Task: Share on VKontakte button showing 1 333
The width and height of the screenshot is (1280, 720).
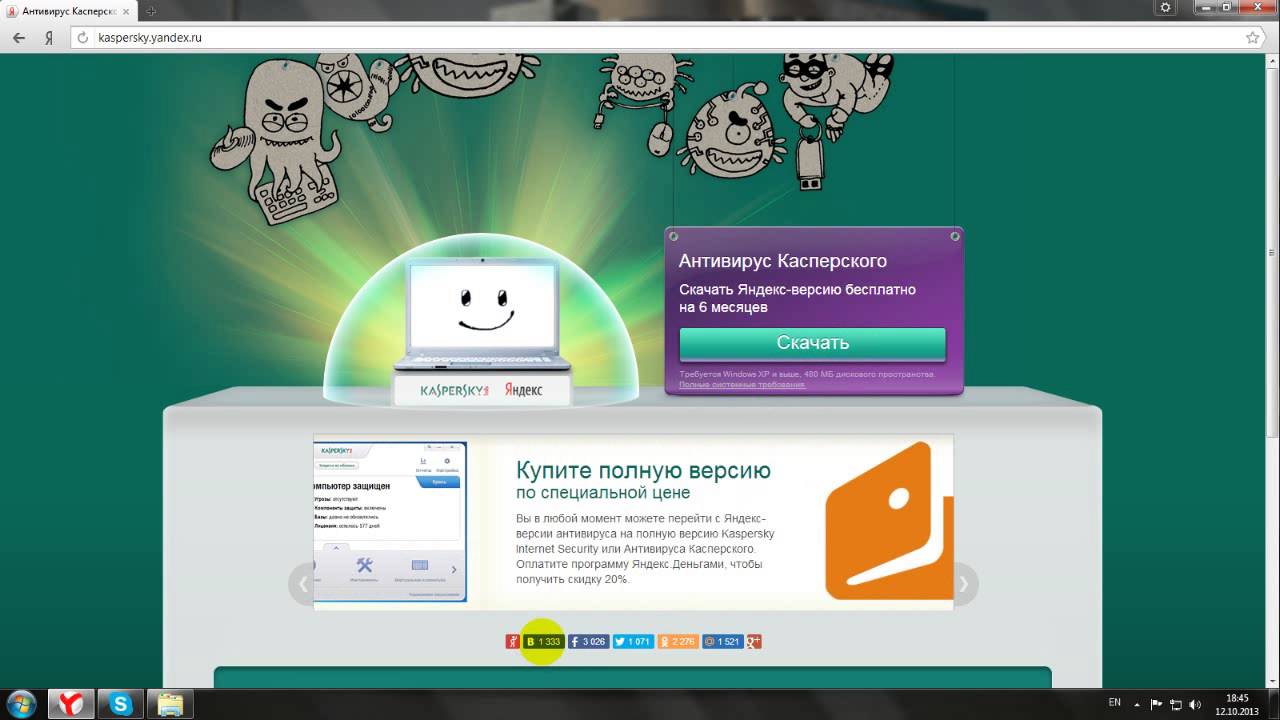Action: tap(544, 641)
